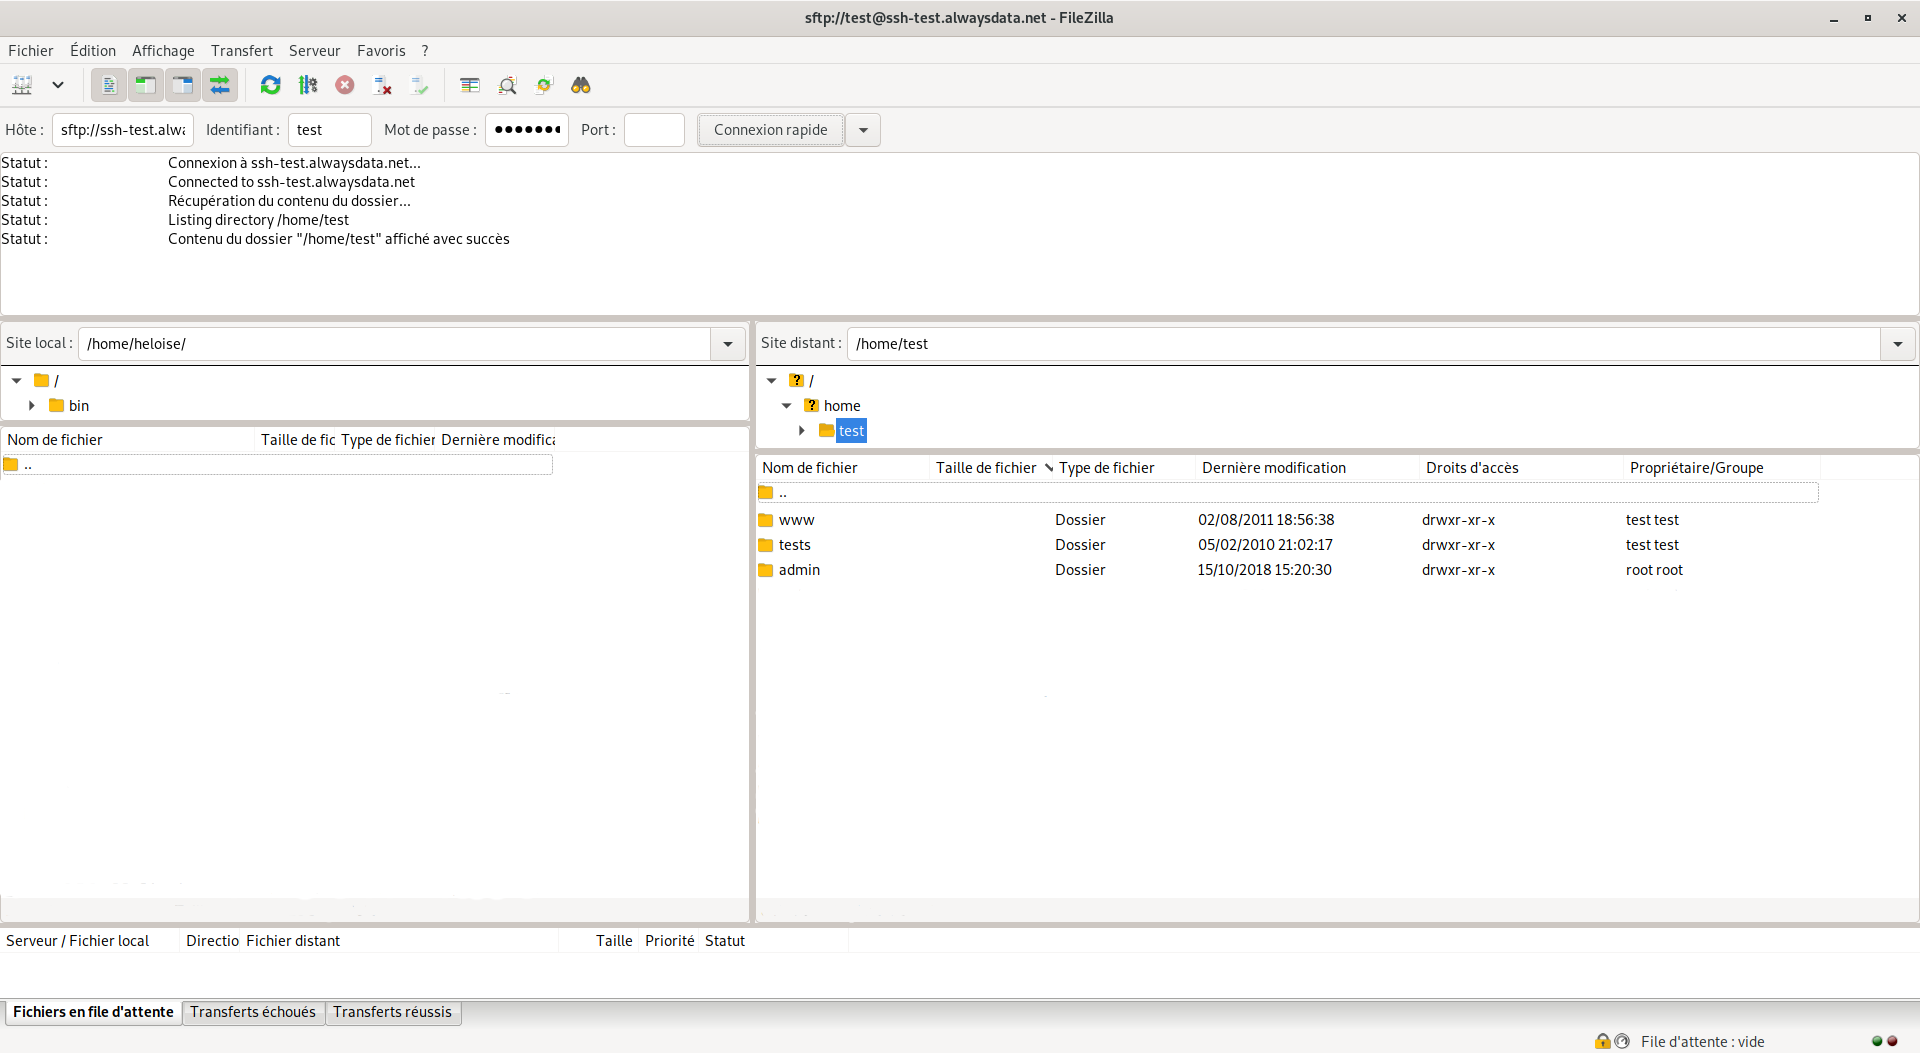
Task: Open Find files with the binoculars icon
Action: [x=581, y=85]
